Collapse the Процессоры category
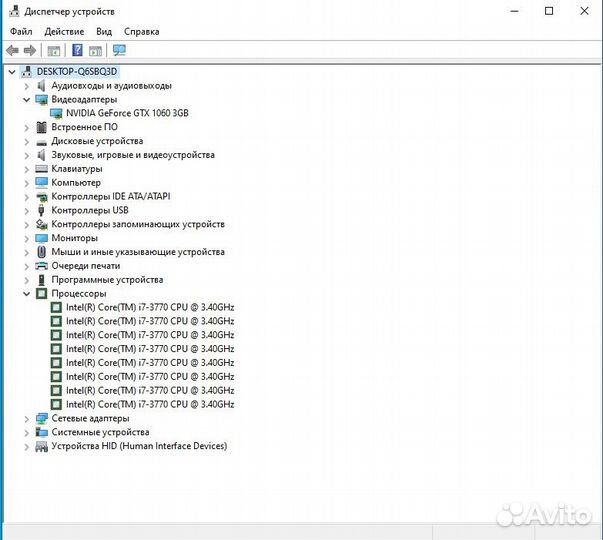 coord(27,294)
